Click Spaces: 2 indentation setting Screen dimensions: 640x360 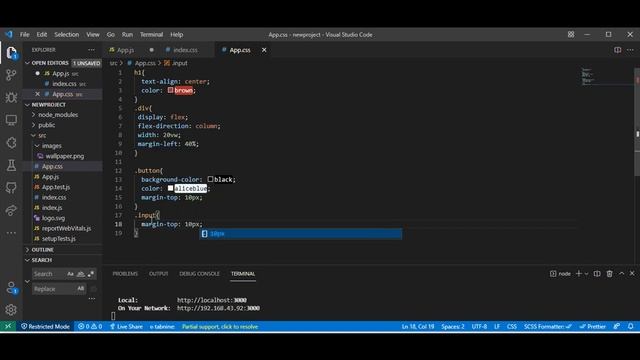[453, 326]
